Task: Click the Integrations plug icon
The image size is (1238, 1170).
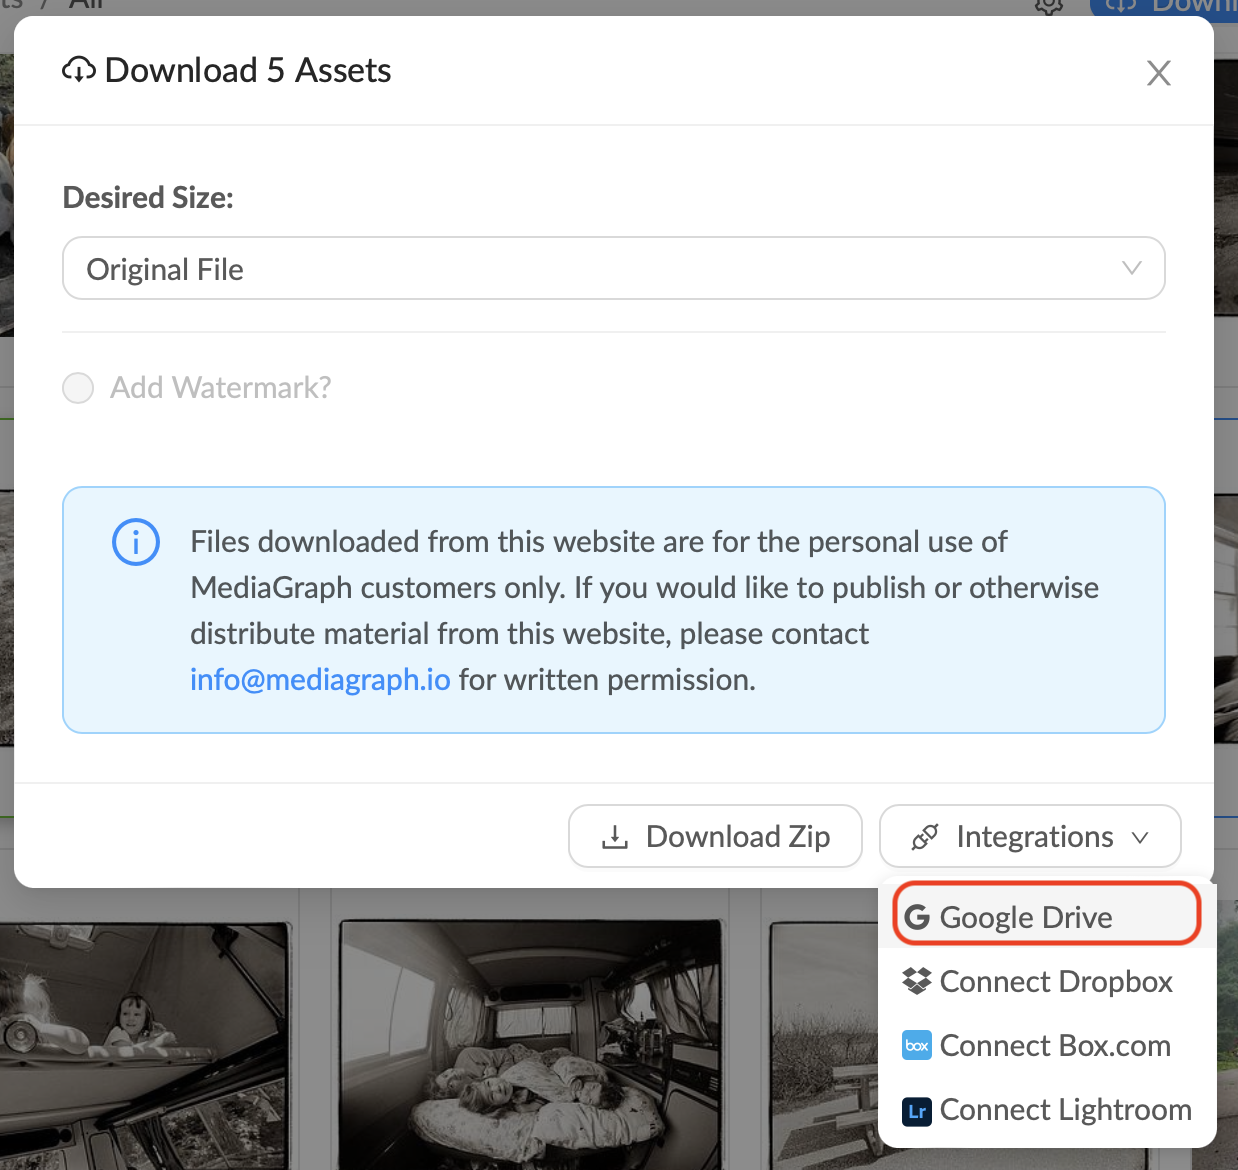Action: pos(925,837)
